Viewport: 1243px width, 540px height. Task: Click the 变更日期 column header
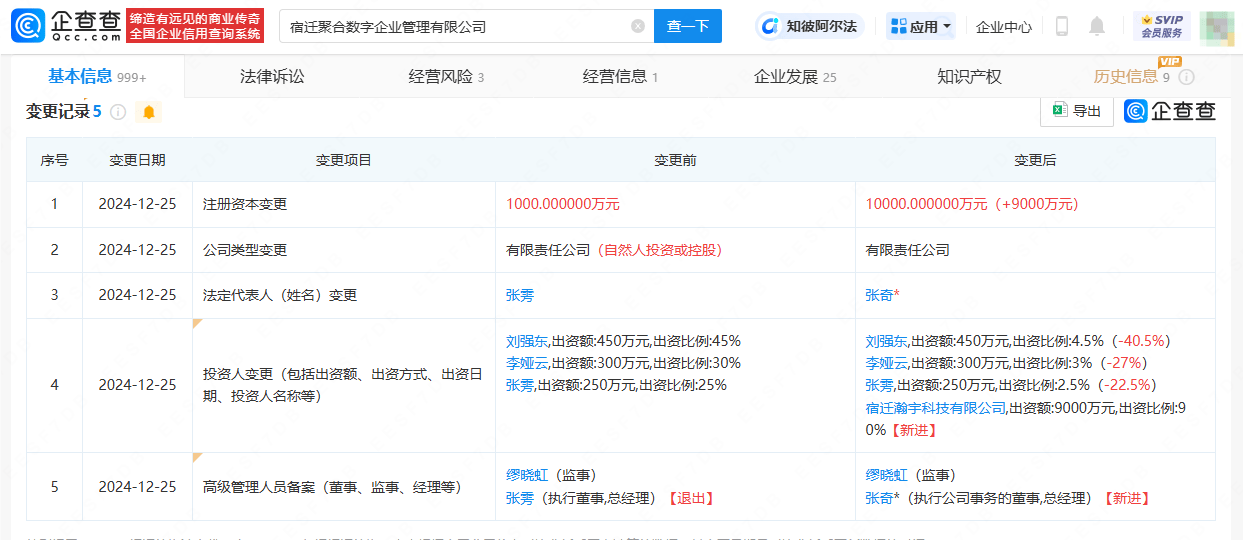click(x=137, y=160)
